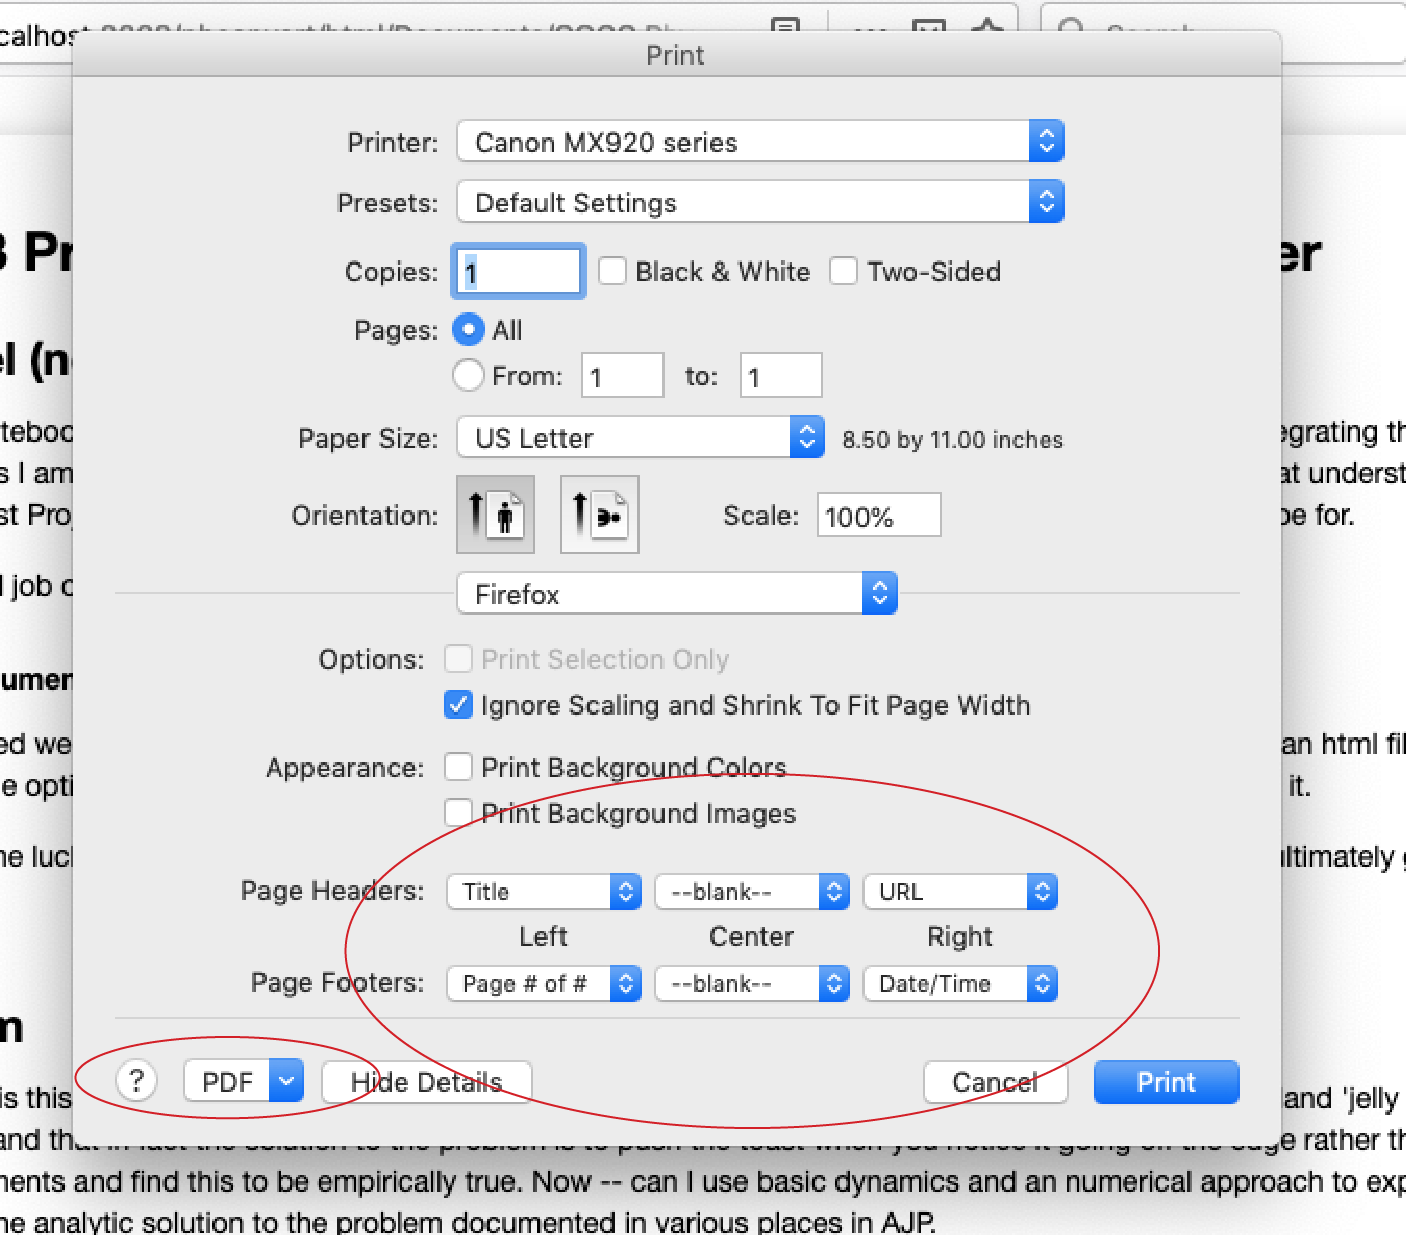Enable Print Background Colors checkbox
1407x1236 pixels.
458,767
